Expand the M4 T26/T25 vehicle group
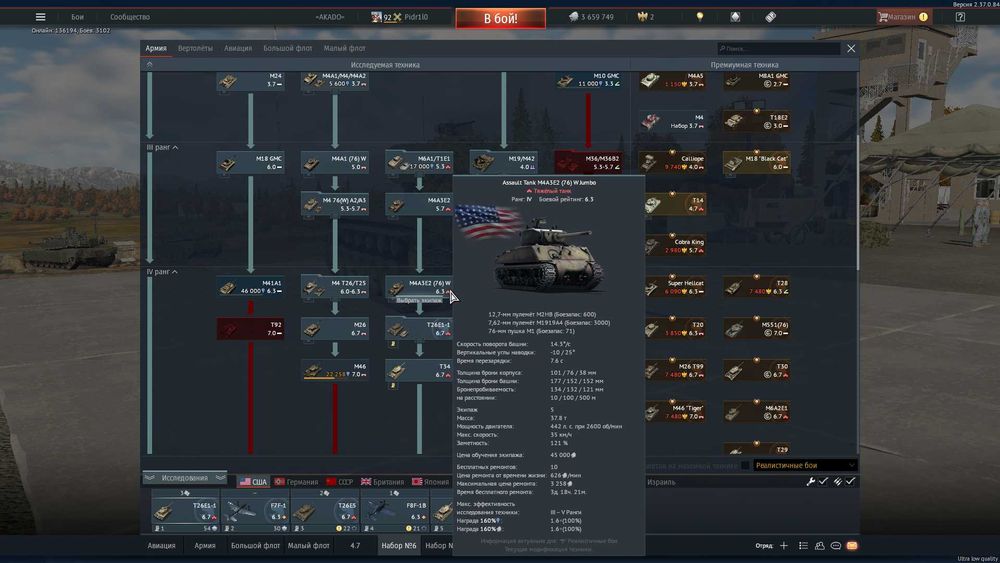 [334, 287]
